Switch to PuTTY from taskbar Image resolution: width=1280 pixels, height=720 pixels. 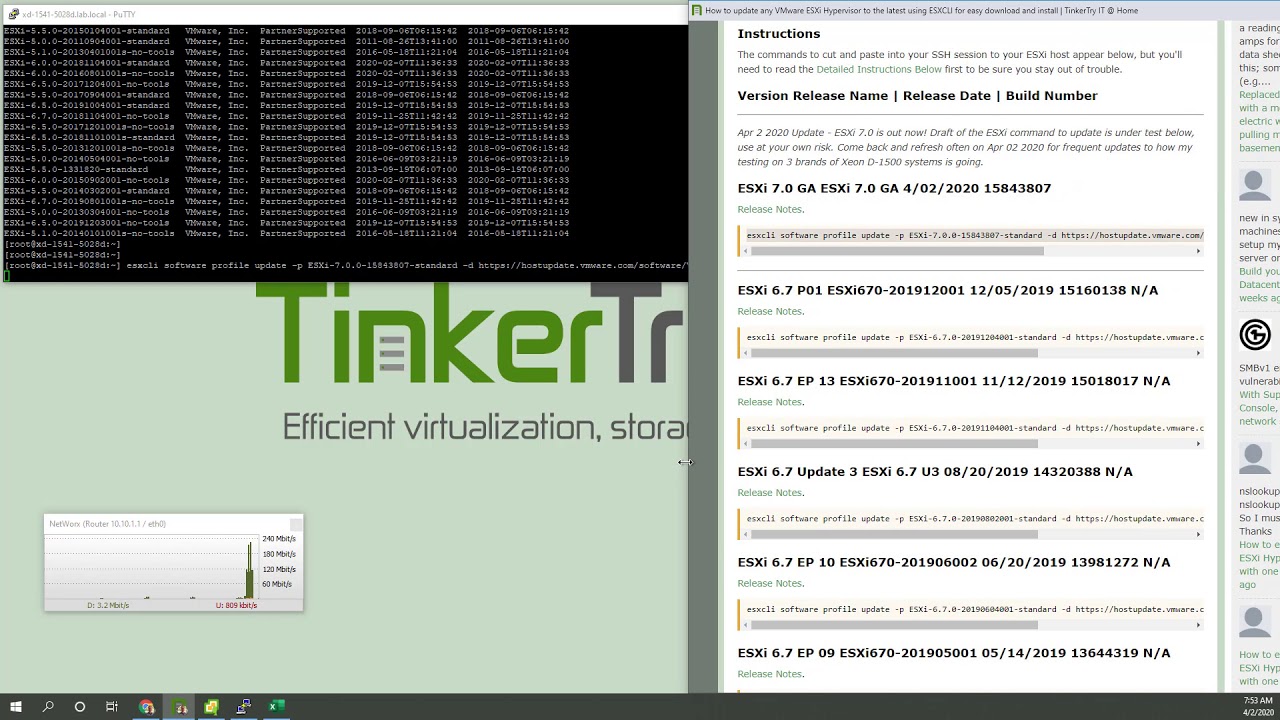[243, 707]
